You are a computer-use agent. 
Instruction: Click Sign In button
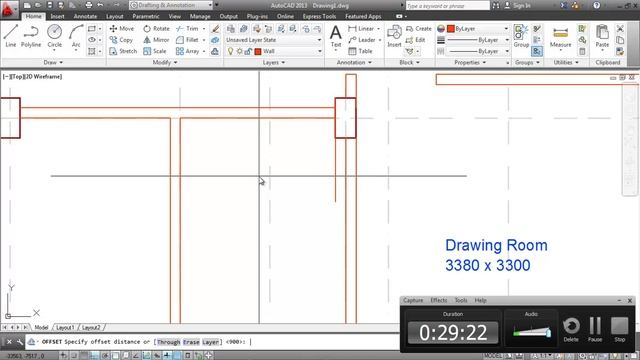(x=518, y=5)
